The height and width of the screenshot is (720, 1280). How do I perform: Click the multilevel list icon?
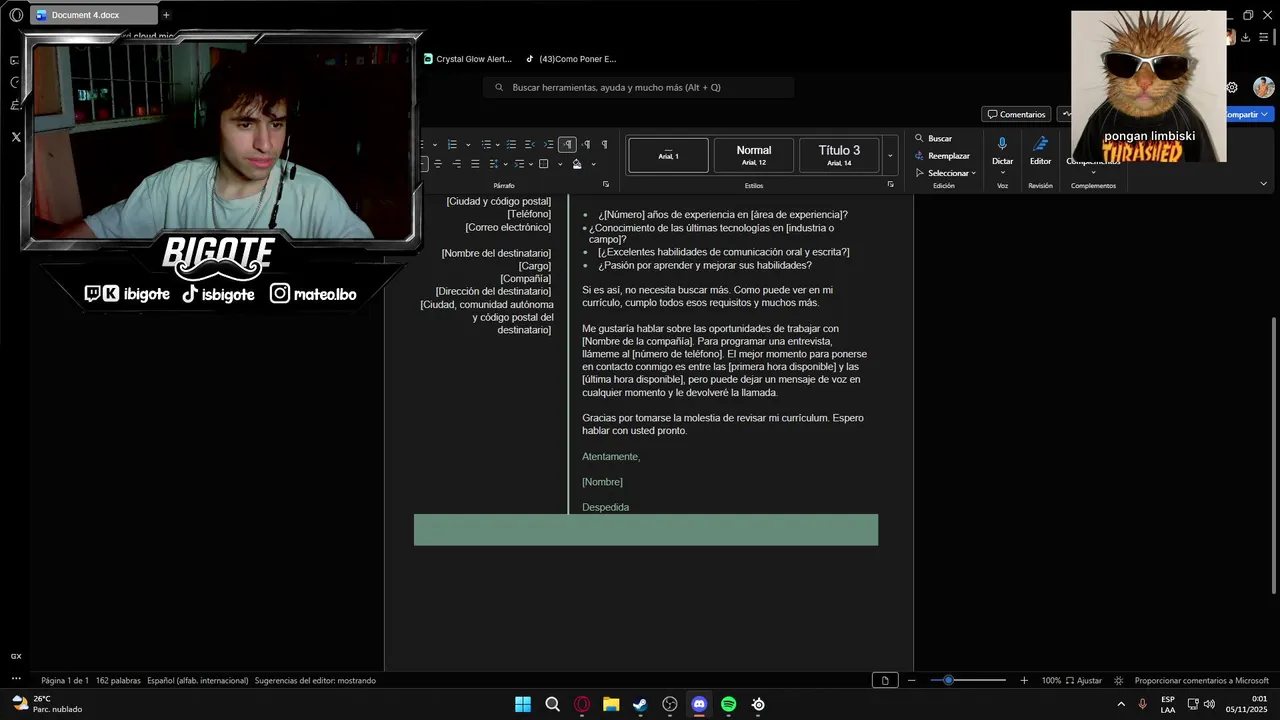pyautogui.click(x=486, y=144)
